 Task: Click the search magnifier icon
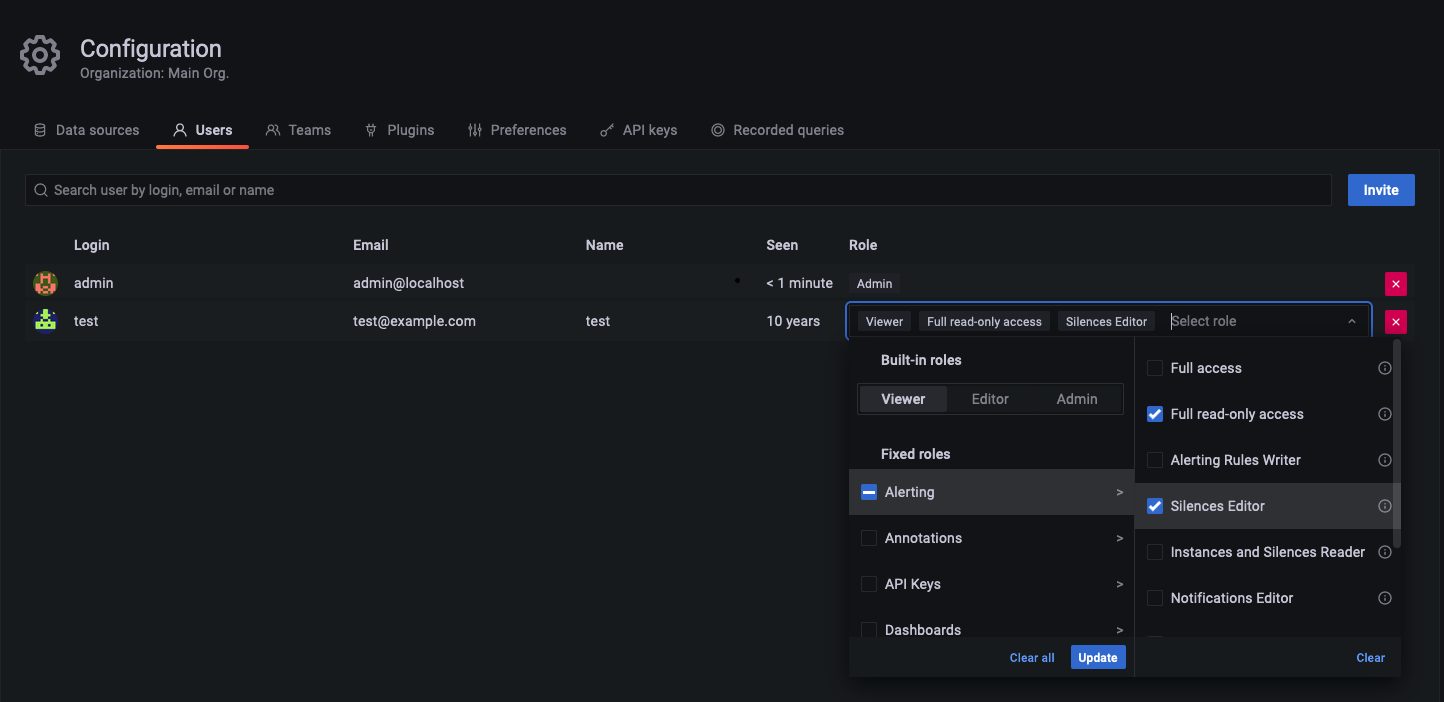point(41,189)
